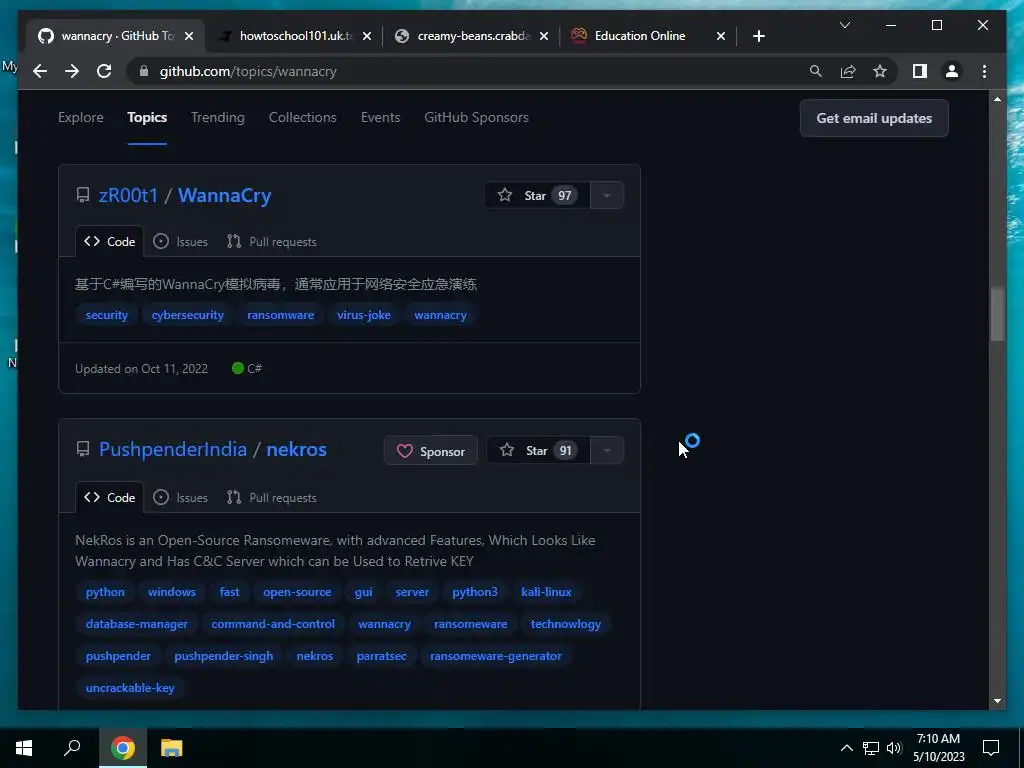Close the wannacry GitHub tab
1024x768 pixels.
[189, 36]
